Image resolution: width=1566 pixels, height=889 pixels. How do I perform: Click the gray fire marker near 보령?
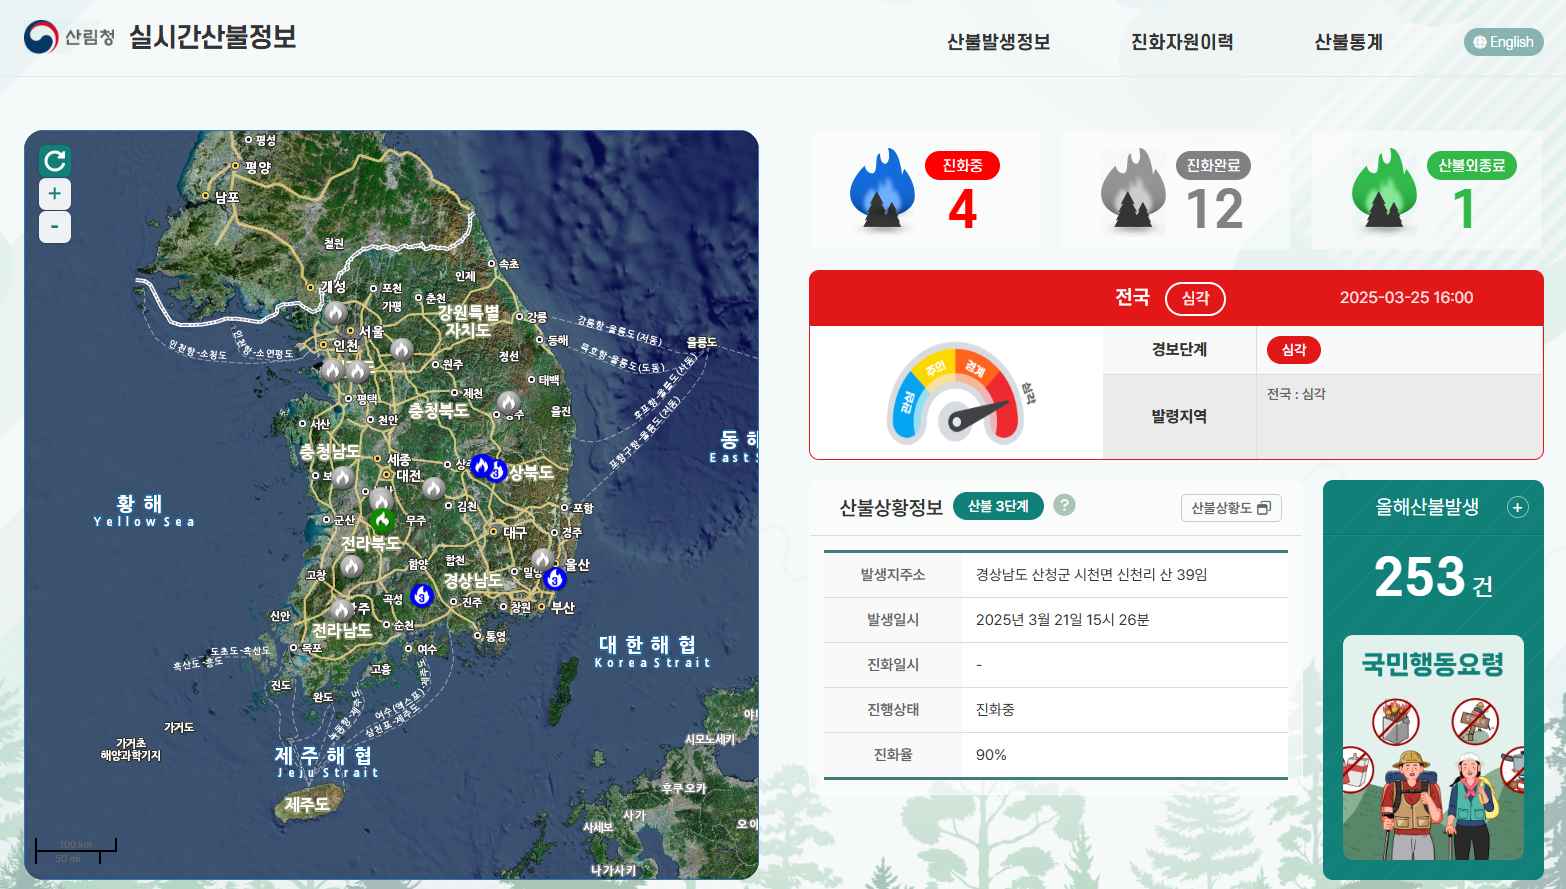[x=343, y=477]
